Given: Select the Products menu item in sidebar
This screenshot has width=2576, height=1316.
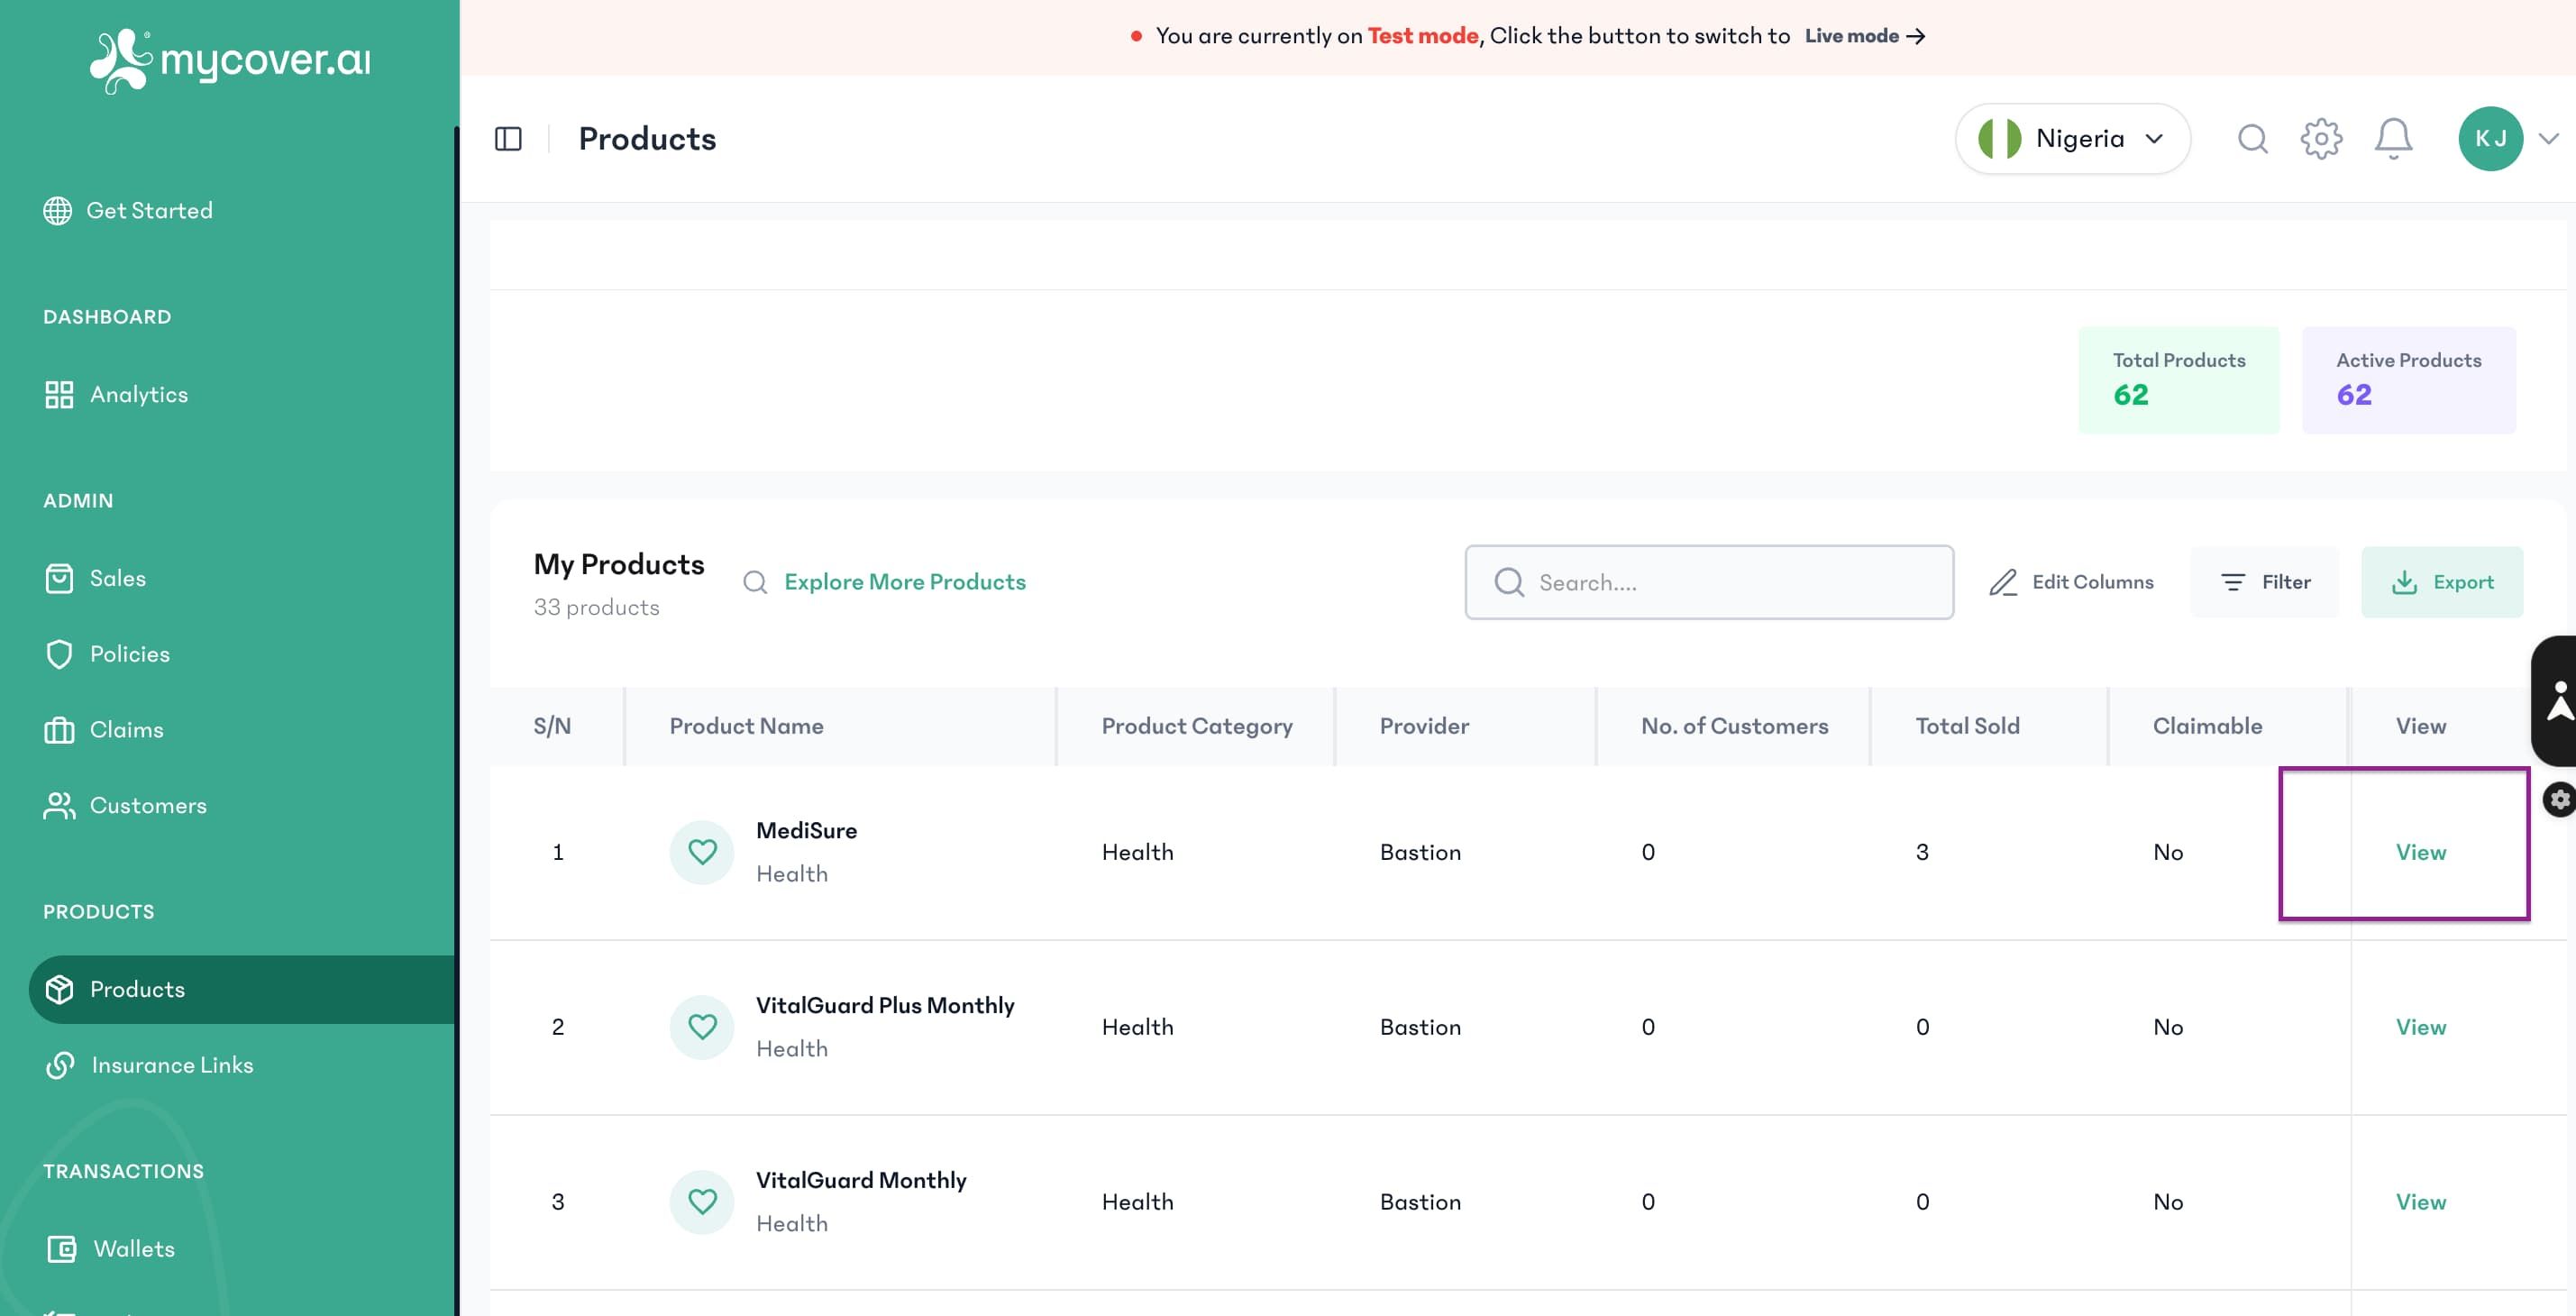Looking at the screenshot, I should 138,988.
